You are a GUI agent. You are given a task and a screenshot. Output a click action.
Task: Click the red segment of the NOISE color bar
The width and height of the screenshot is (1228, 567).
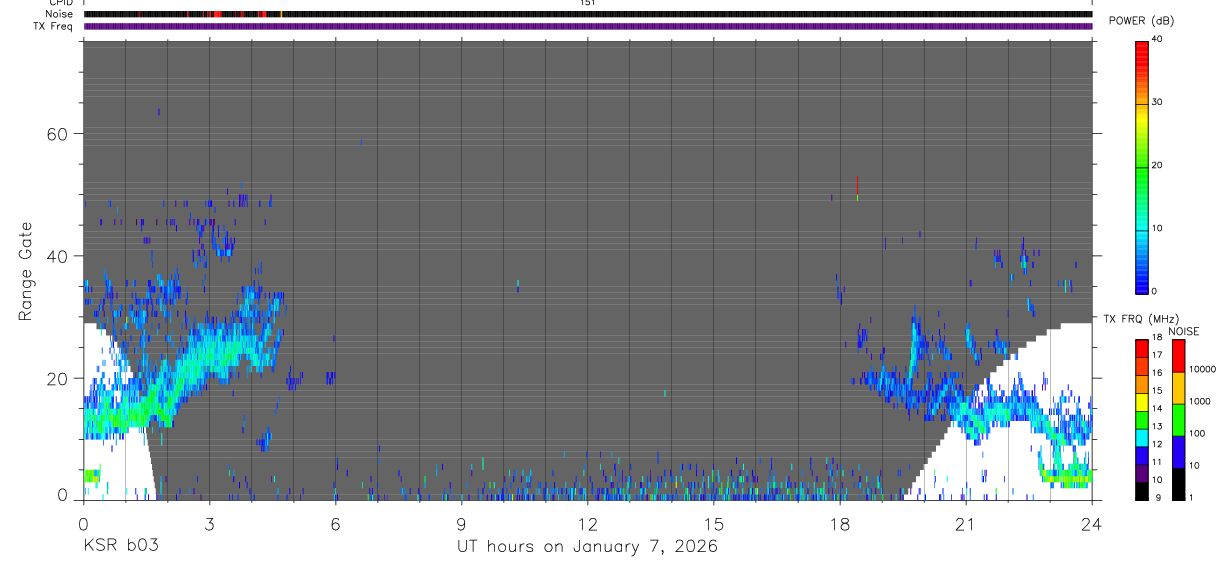(1179, 357)
